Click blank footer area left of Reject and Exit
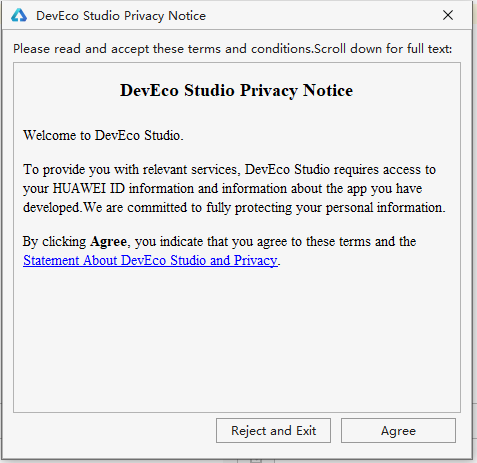Viewport: 477px width, 463px height. click(x=113, y=431)
